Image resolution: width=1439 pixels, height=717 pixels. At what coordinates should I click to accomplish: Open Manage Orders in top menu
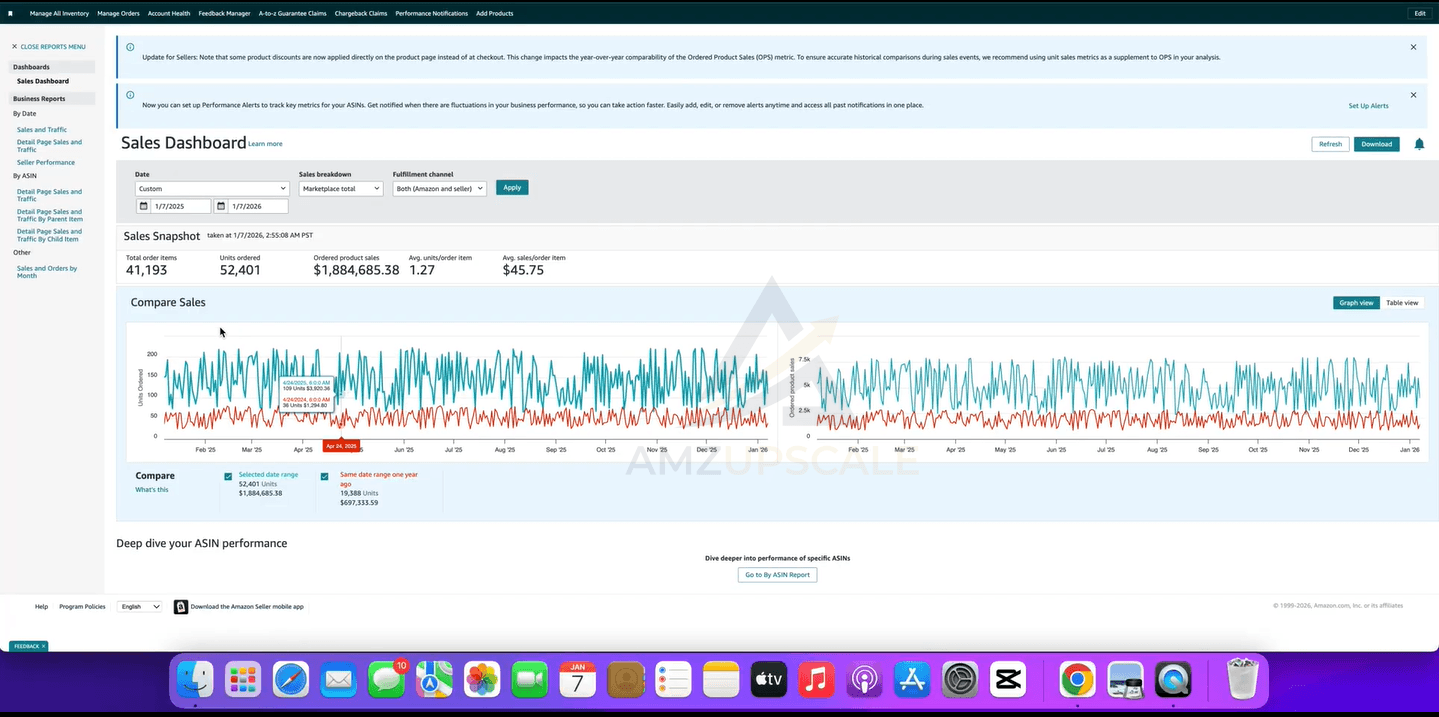click(x=118, y=13)
